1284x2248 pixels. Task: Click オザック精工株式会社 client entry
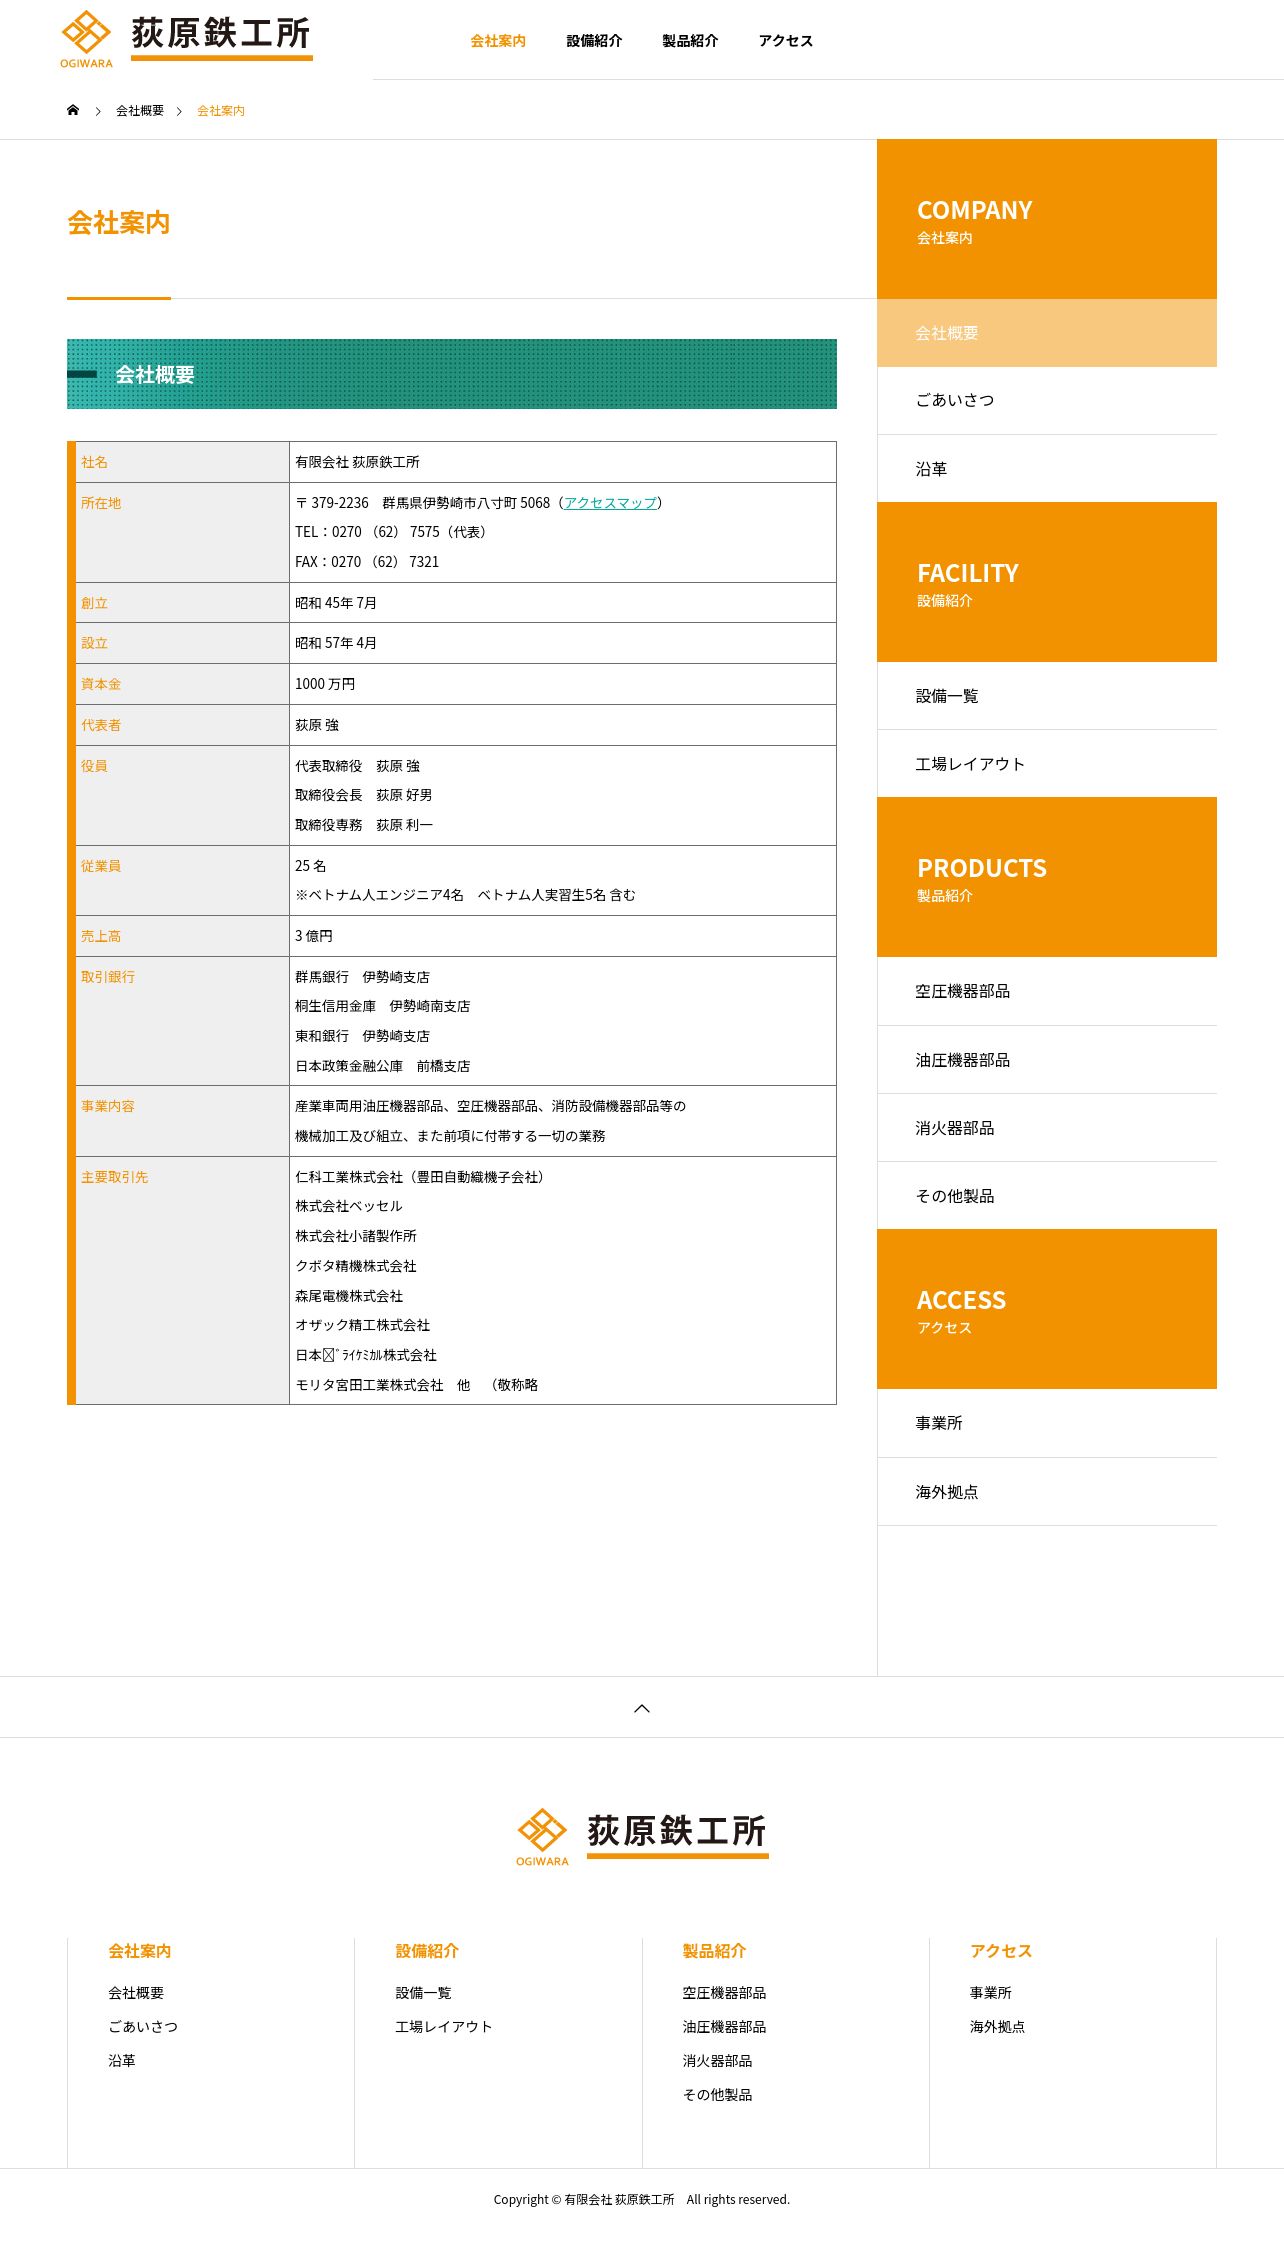pyautogui.click(x=363, y=1325)
